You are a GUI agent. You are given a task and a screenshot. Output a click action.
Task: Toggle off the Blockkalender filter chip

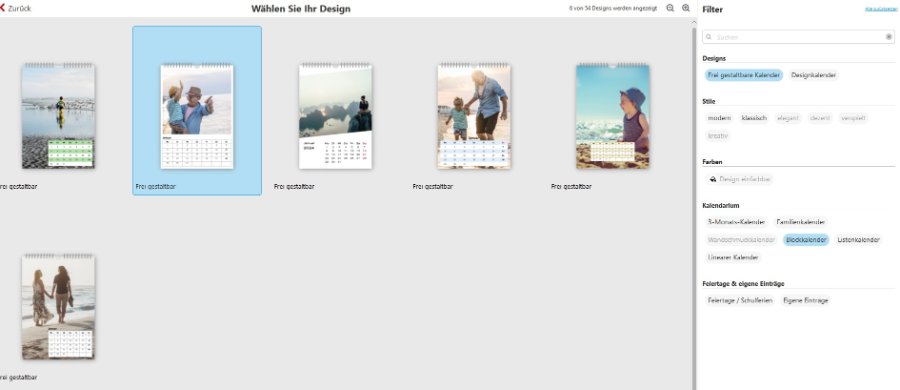tap(806, 240)
